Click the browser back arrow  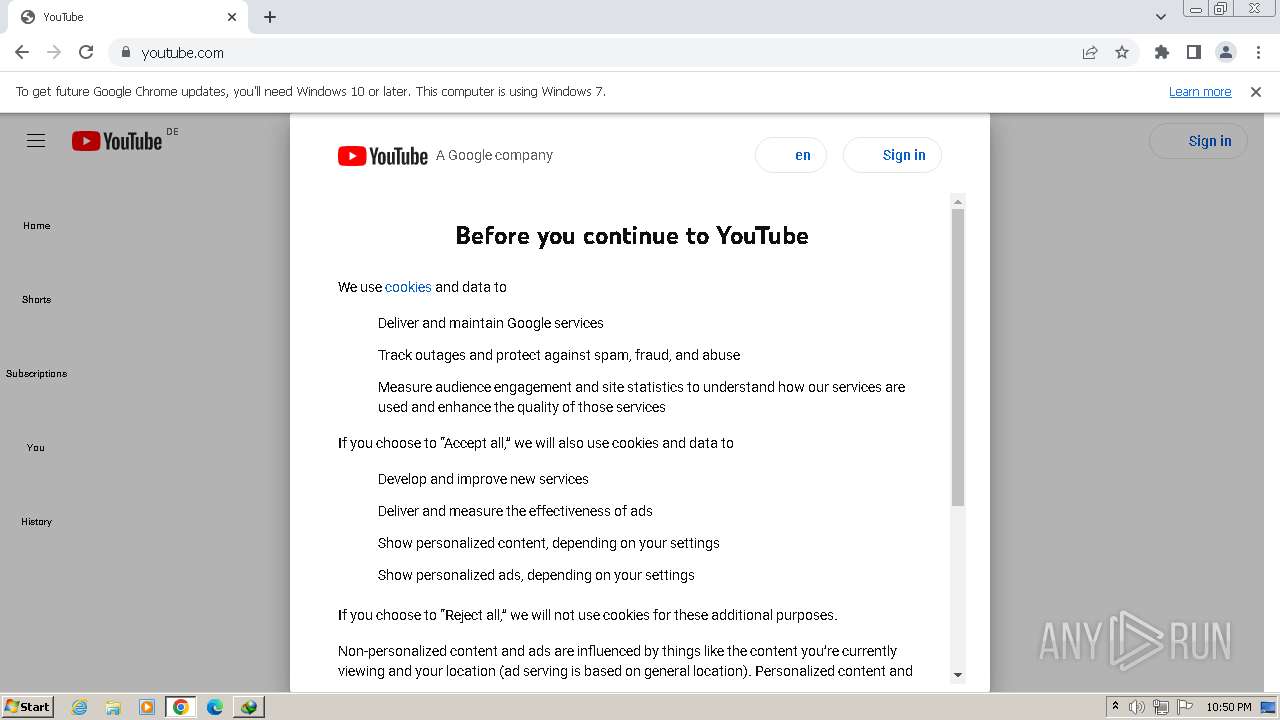tap(22, 52)
